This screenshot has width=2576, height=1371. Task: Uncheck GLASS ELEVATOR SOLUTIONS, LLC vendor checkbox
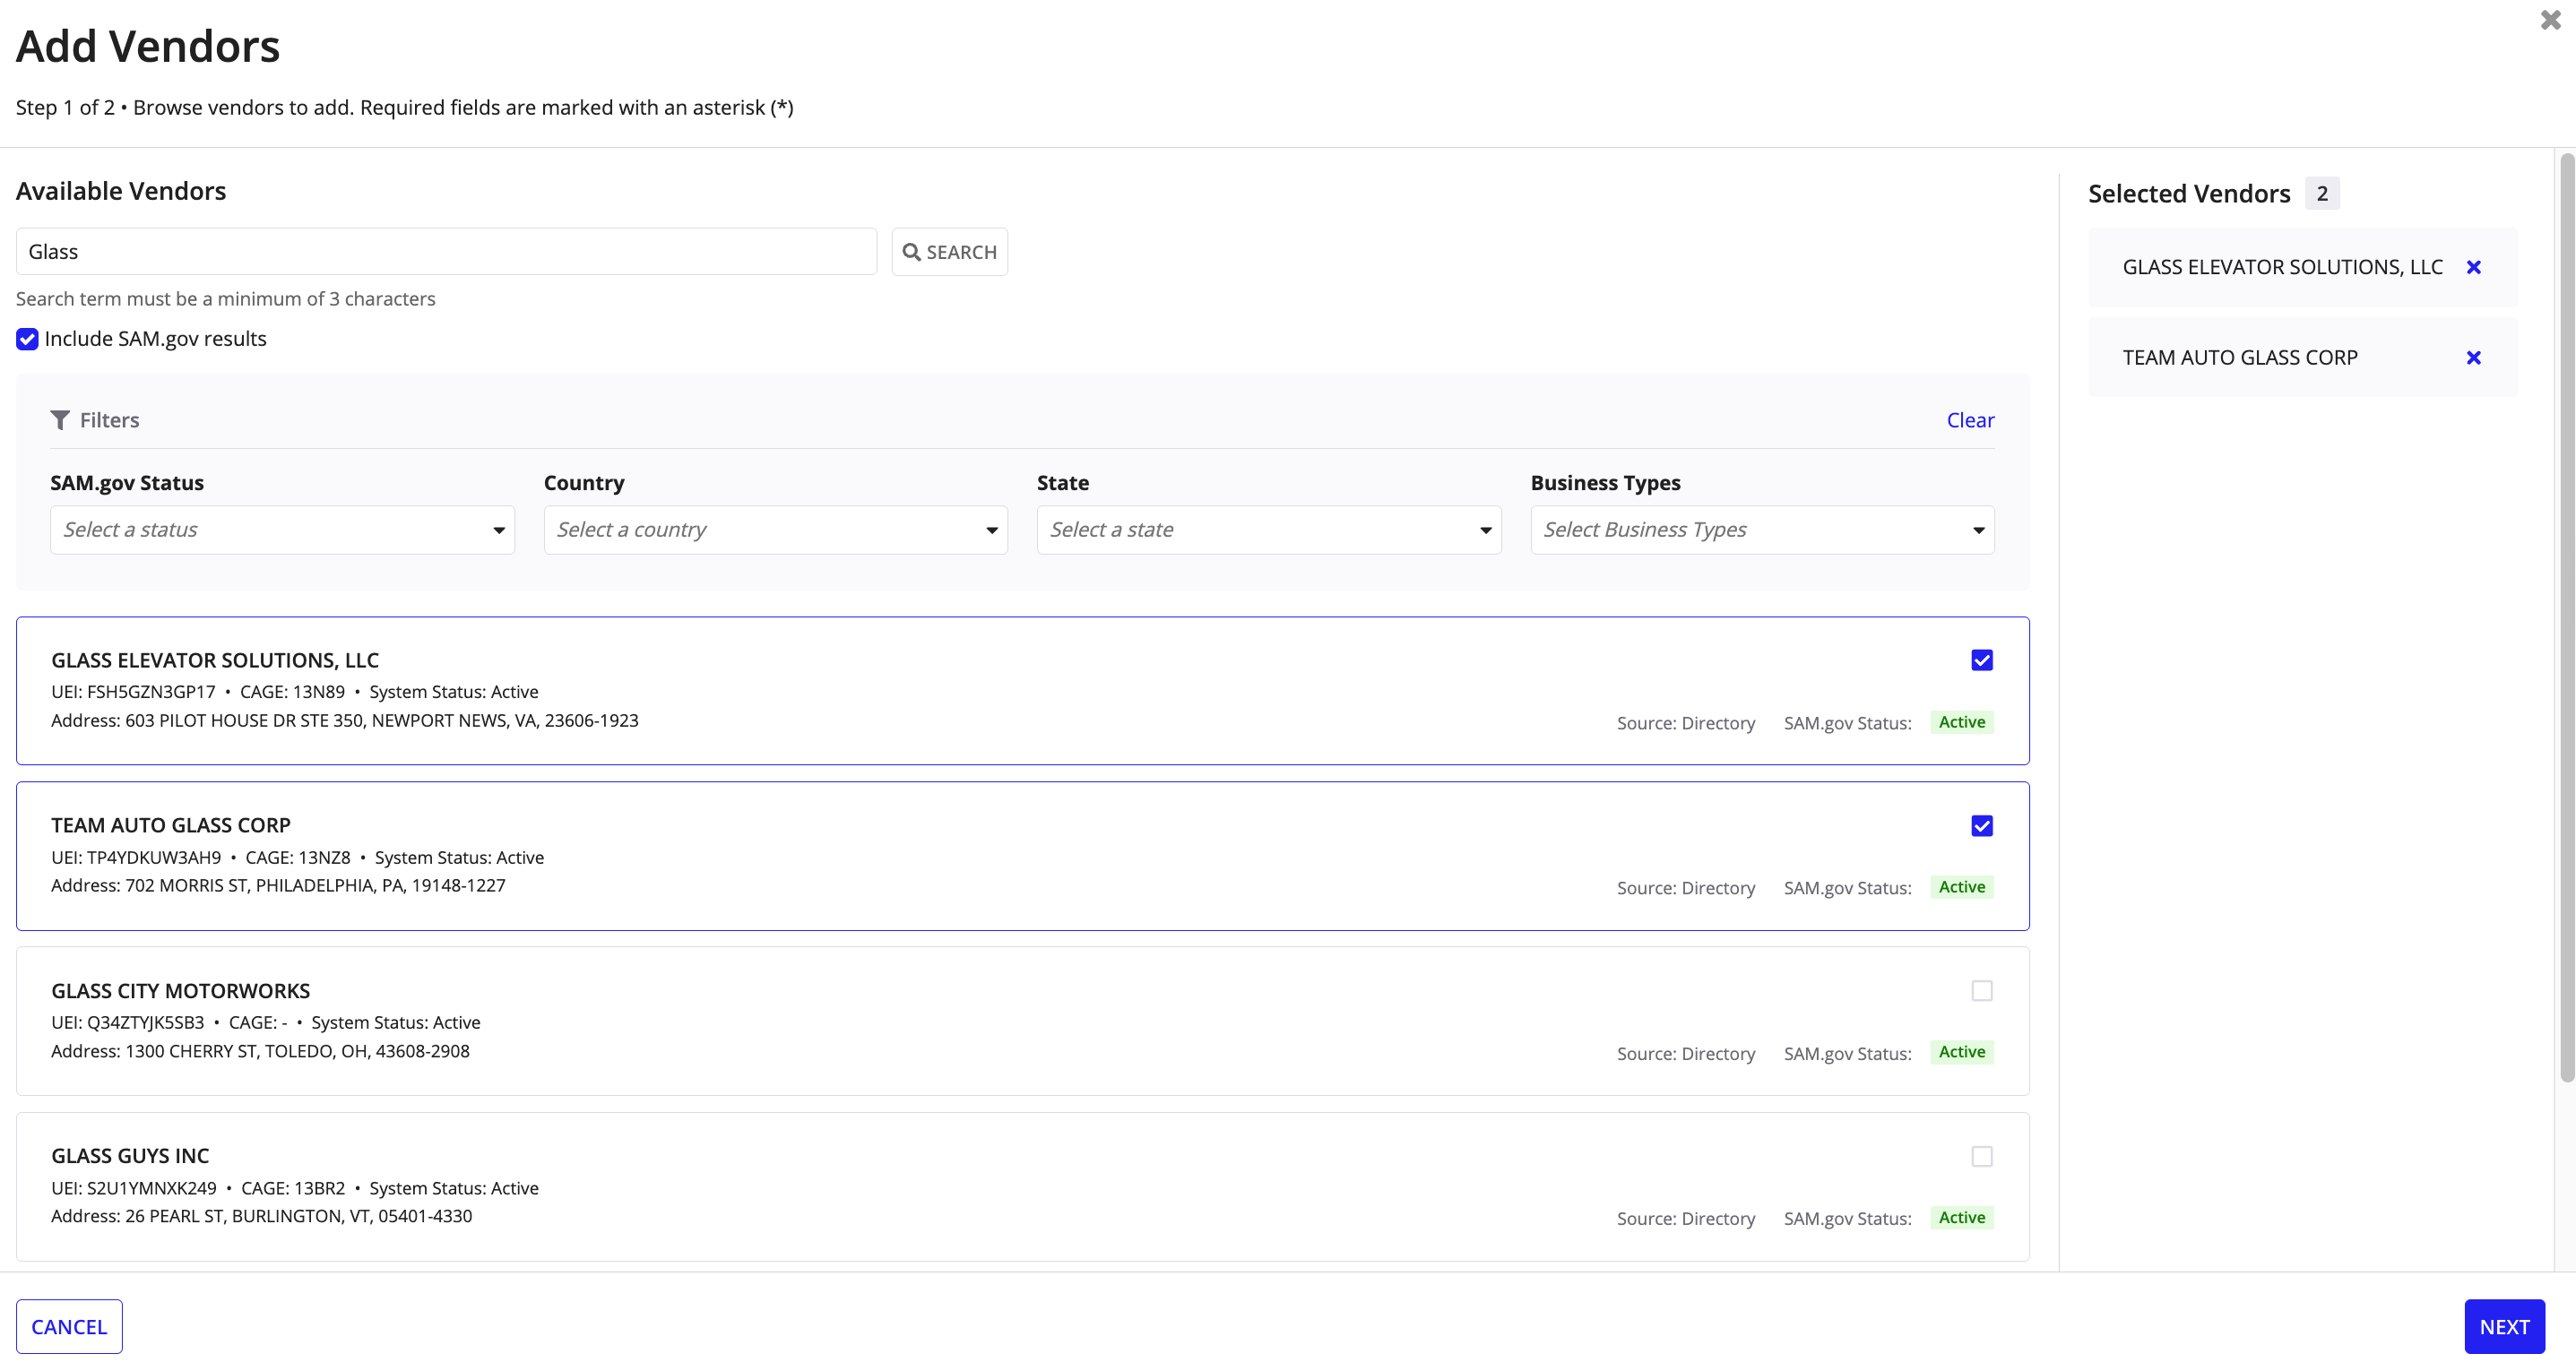[x=1981, y=660]
